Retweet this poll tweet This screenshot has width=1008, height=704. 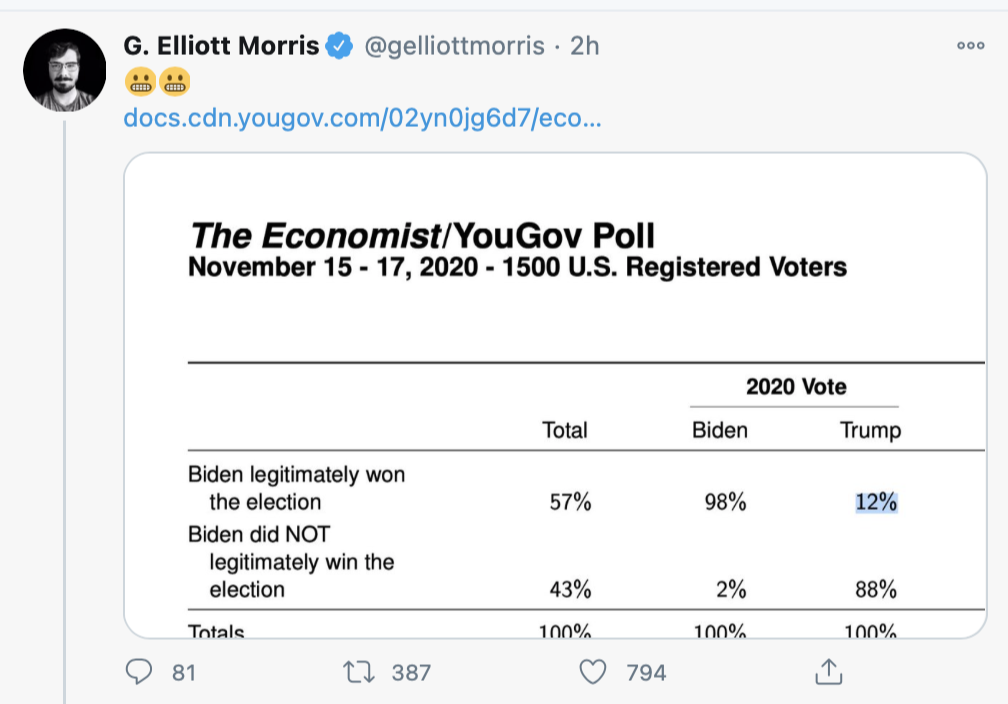tap(354, 673)
